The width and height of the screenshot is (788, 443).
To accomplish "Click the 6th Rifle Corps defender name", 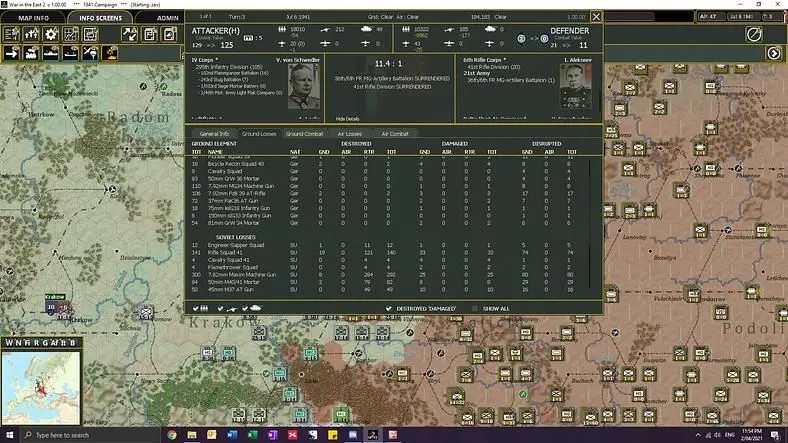I will point(482,60).
